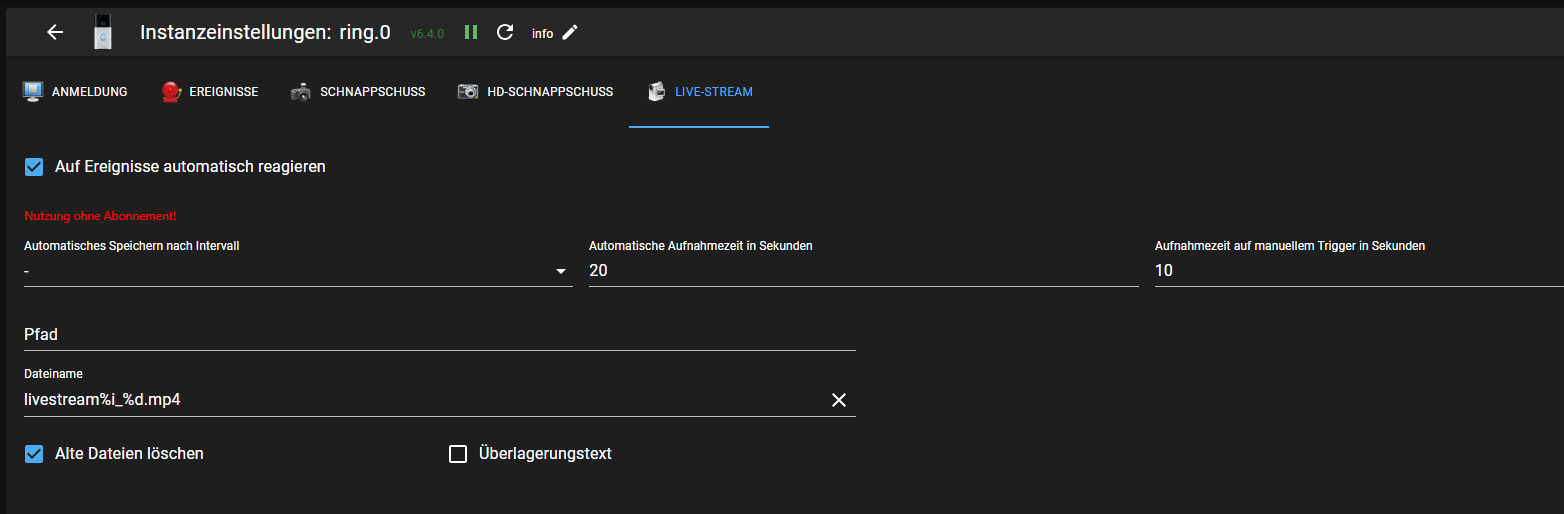Screen dimensions: 1564x514
Task: Click the info log level label
Action: pyautogui.click(x=542, y=34)
